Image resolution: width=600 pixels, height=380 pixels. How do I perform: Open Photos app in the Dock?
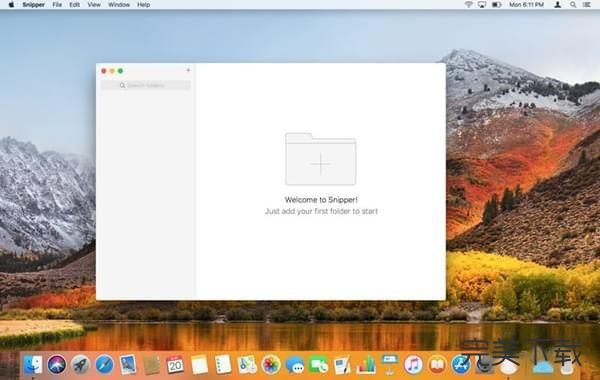(x=271, y=364)
